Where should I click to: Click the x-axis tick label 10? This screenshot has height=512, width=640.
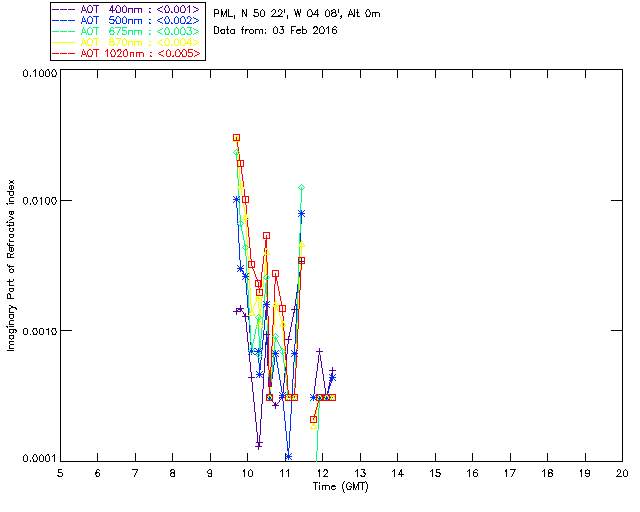tap(247, 473)
